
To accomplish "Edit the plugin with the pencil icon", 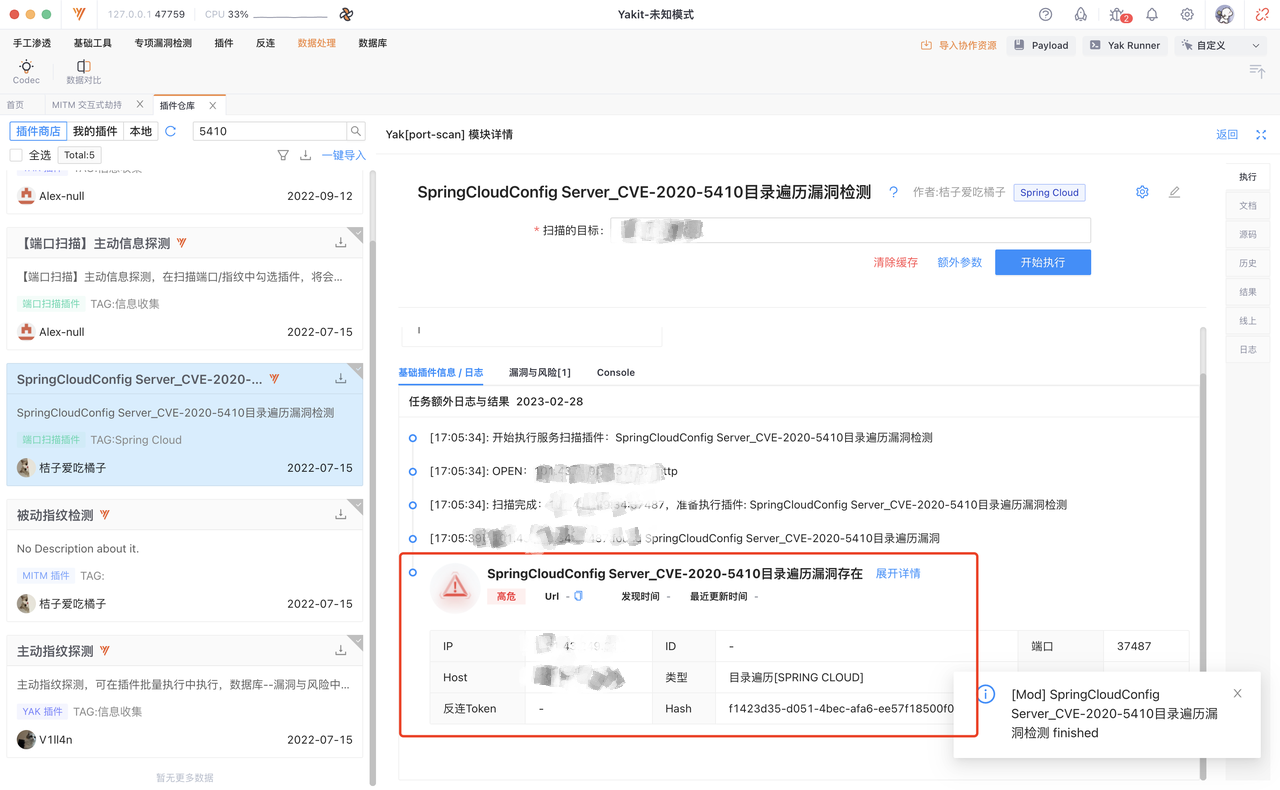I will pyautogui.click(x=1174, y=192).
